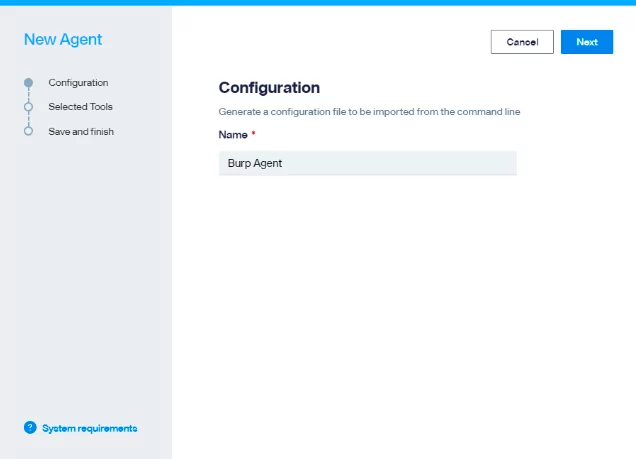Place cursor at the Burp Agent text

click(x=255, y=163)
